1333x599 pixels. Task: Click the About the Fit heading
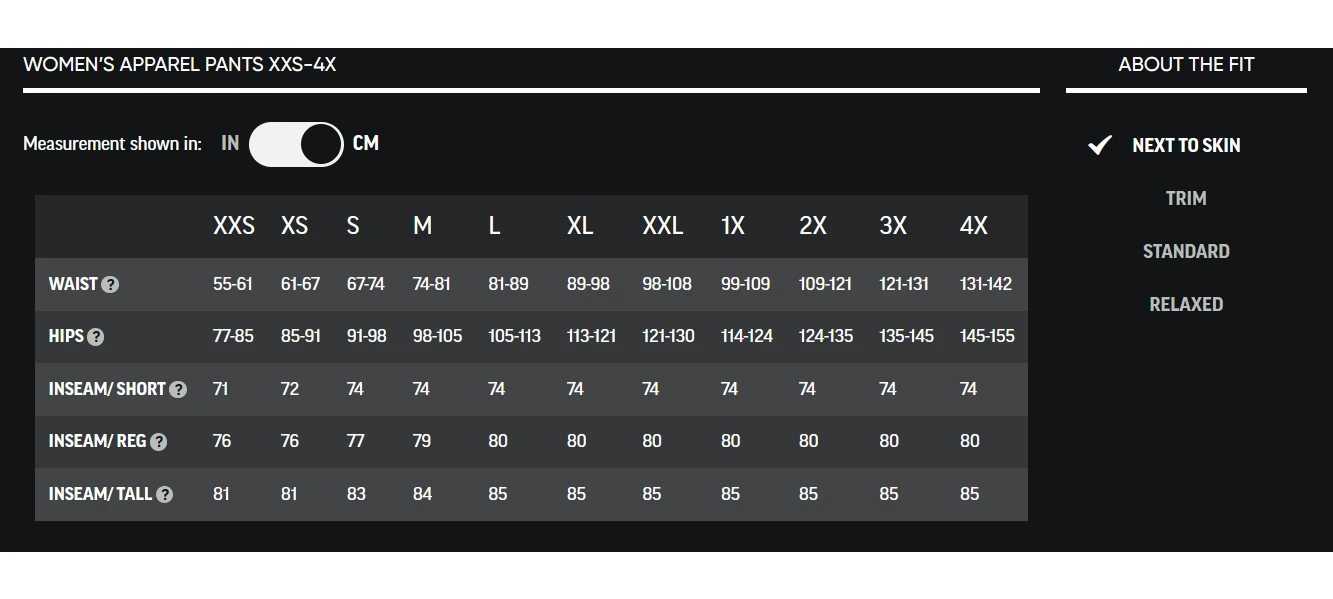[x=1186, y=65]
